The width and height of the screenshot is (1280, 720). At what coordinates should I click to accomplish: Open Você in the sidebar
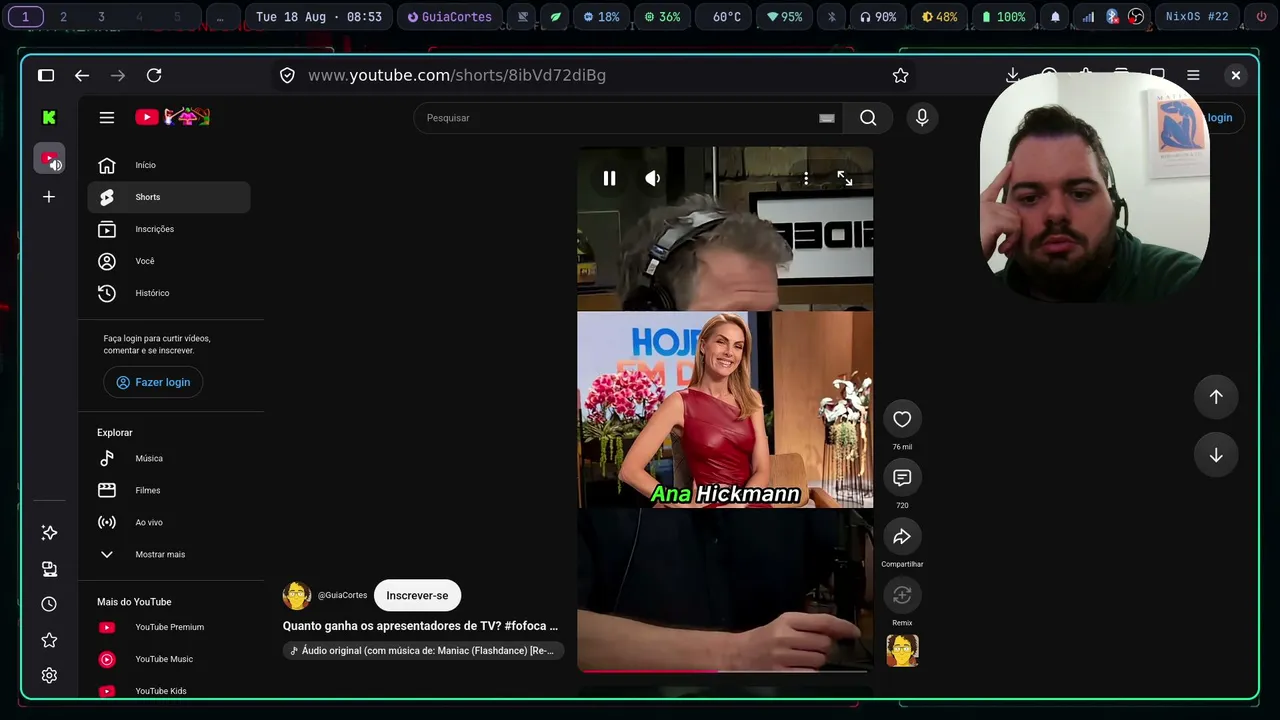[x=169, y=261]
